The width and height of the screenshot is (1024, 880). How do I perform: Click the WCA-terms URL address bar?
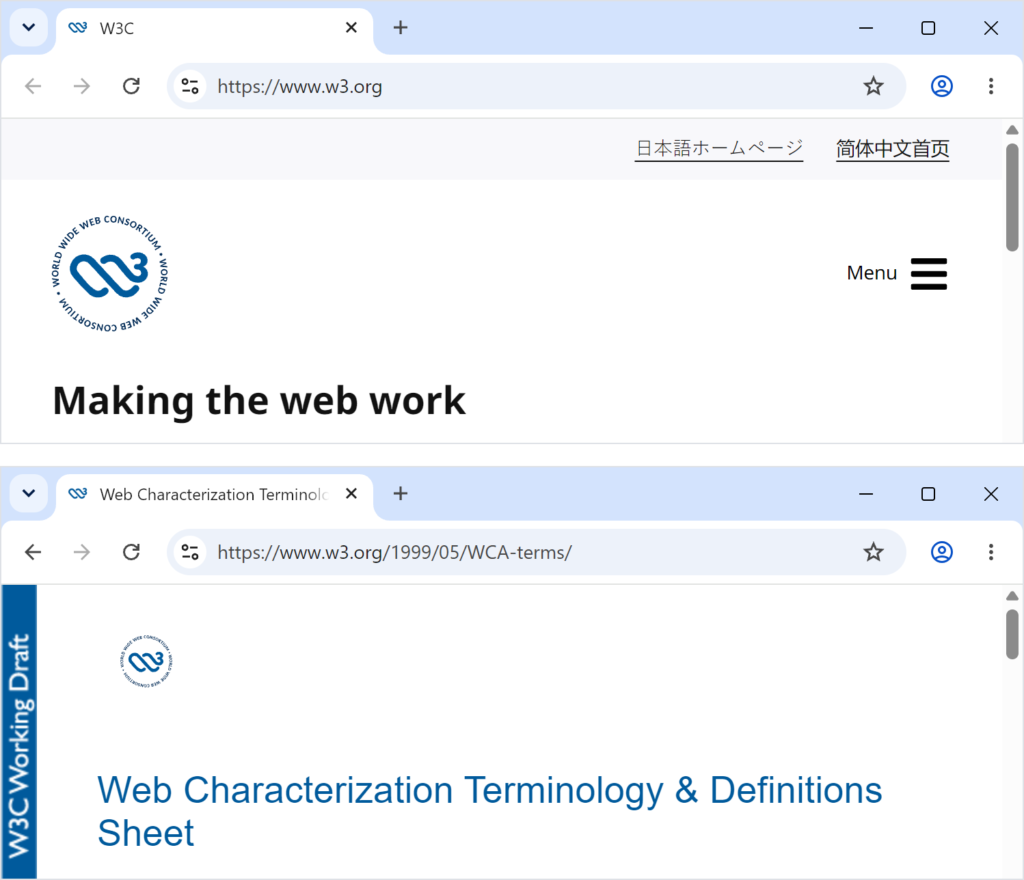pyautogui.click(x=536, y=552)
